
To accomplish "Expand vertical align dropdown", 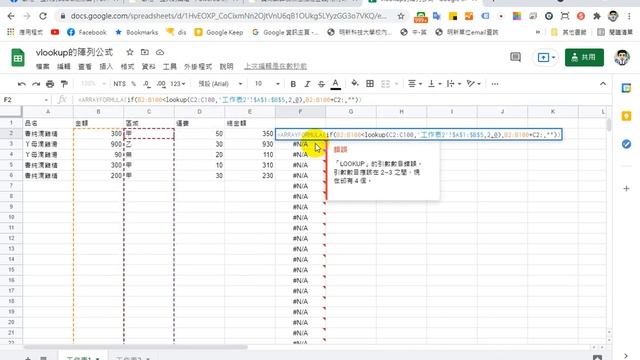I will click(434, 84).
